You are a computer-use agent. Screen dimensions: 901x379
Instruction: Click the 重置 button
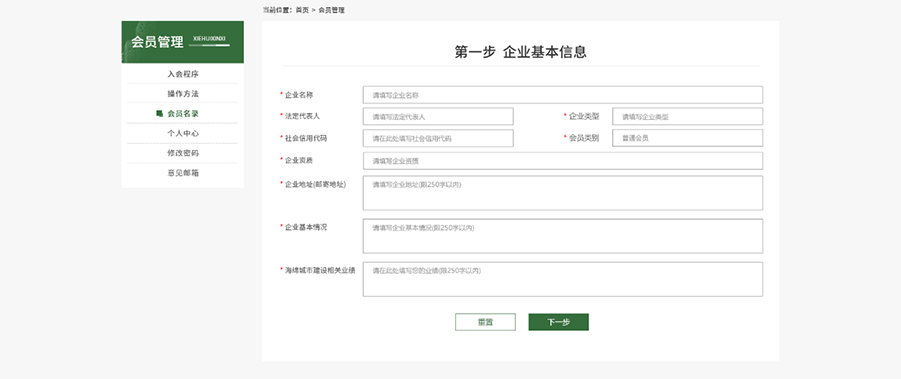[x=485, y=322]
